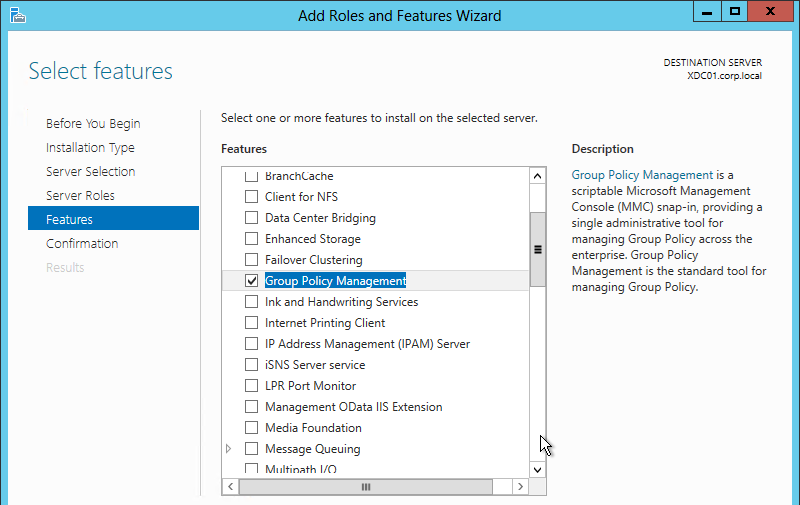This screenshot has height=505, width=800.
Task: Check the Client for NFS feature
Action: click(252, 196)
